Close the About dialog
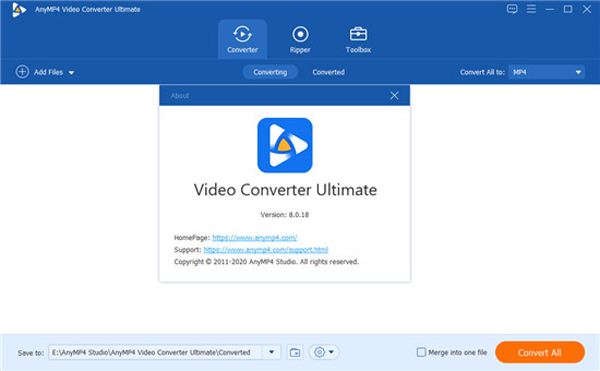The height and width of the screenshot is (371, 600). click(394, 95)
